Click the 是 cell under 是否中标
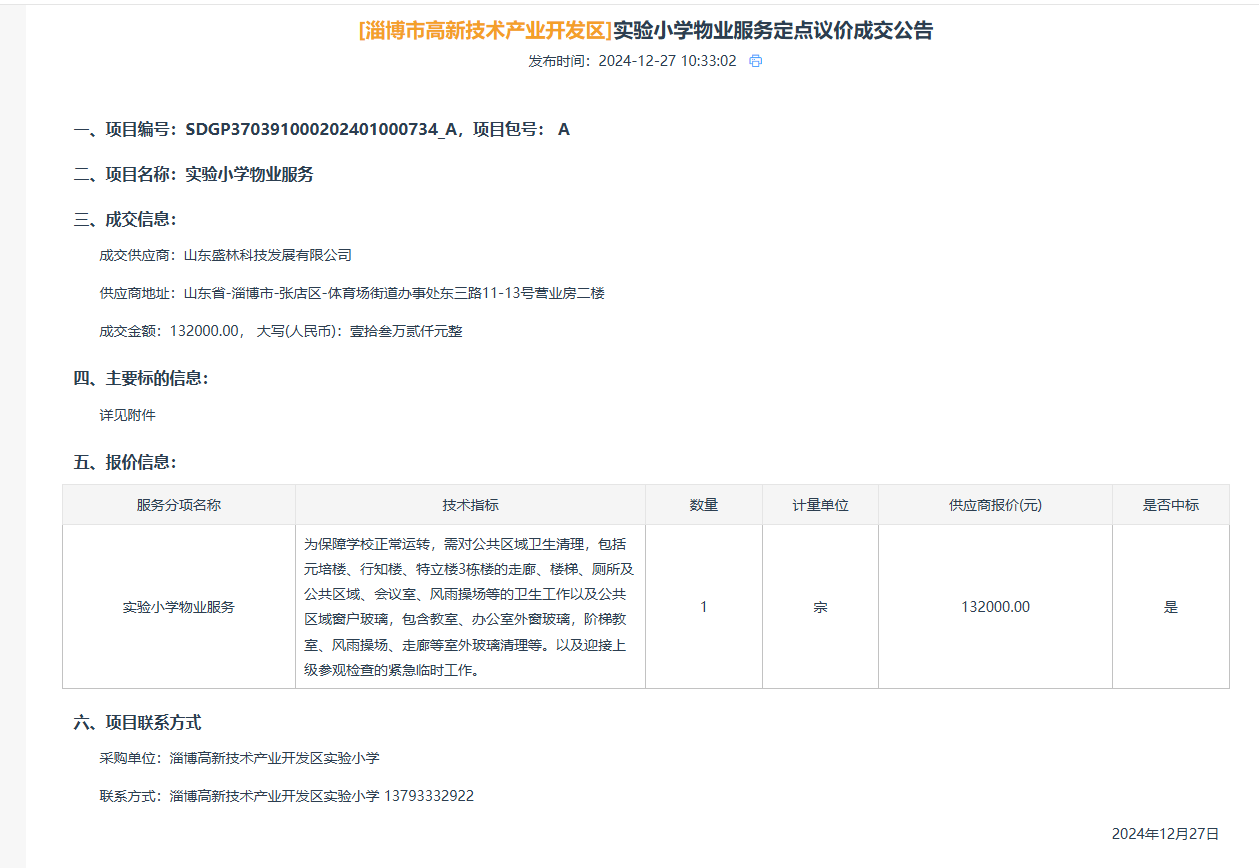 click(x=1170, y=607)
